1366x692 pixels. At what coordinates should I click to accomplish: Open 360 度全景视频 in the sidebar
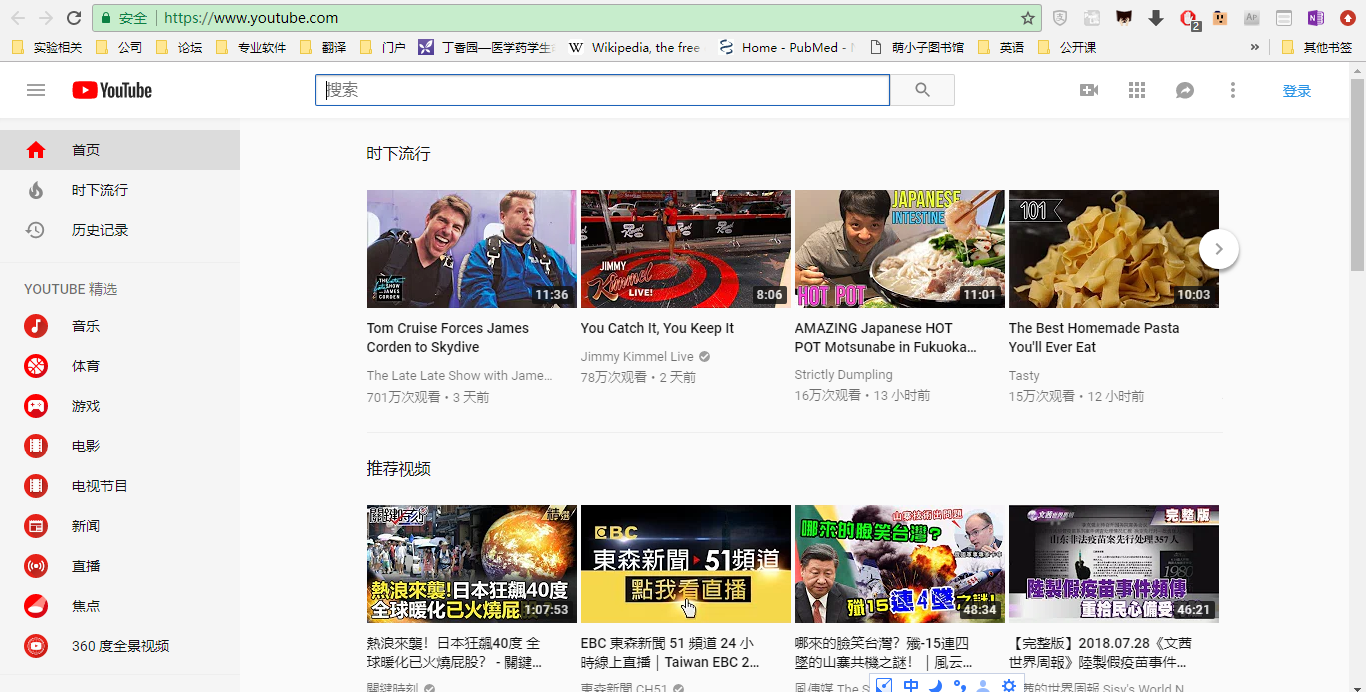click(120, 646)
